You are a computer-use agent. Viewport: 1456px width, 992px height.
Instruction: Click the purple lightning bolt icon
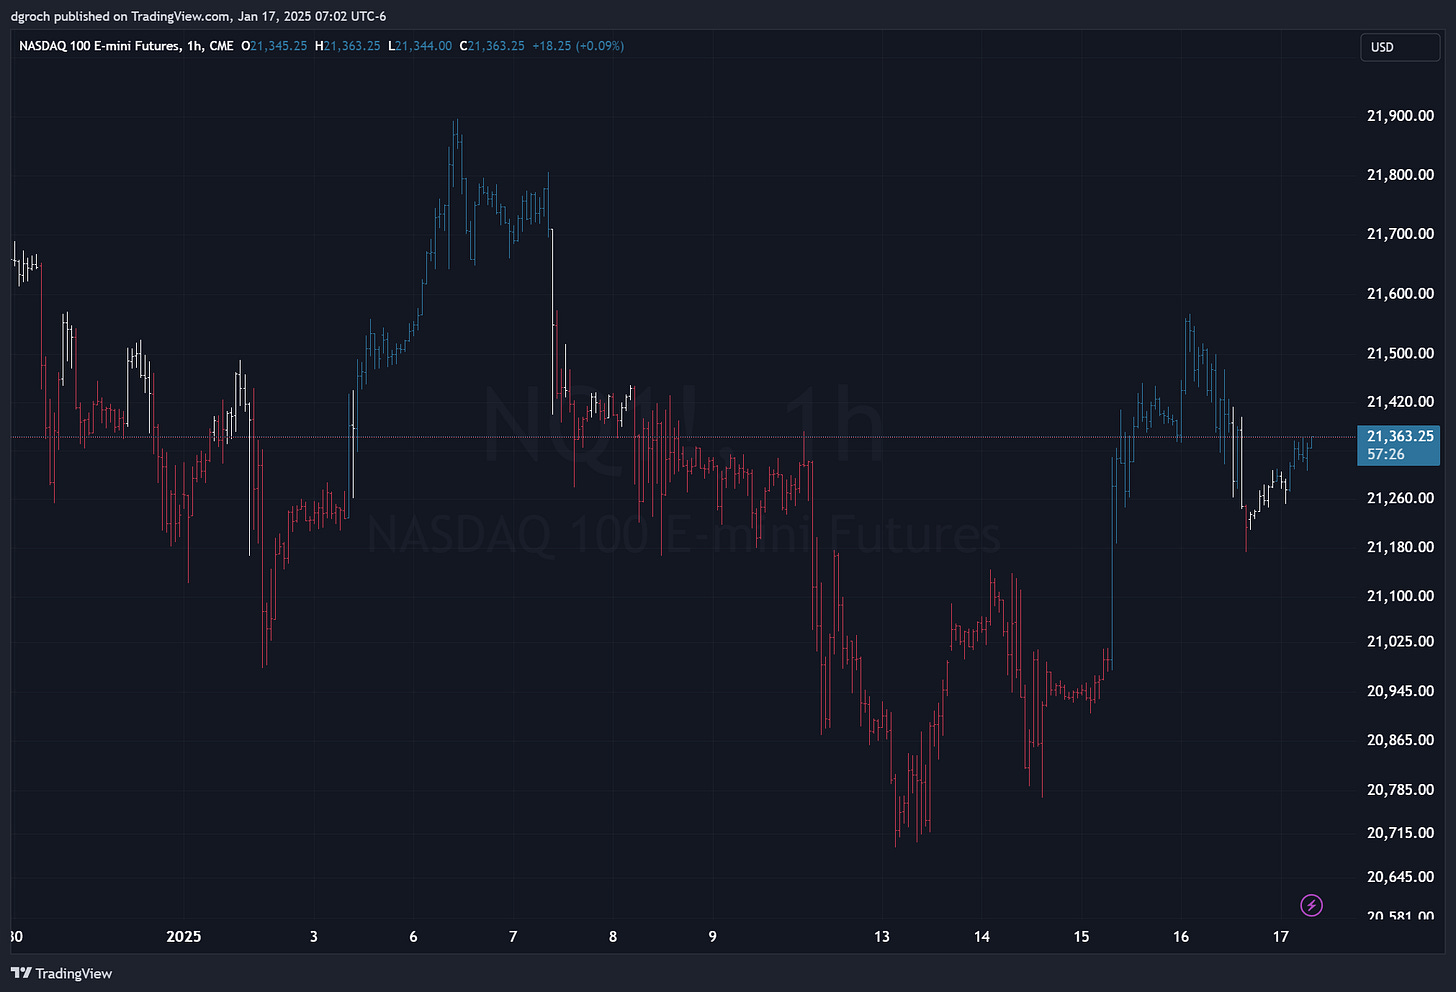click(x=1311, y=905)
